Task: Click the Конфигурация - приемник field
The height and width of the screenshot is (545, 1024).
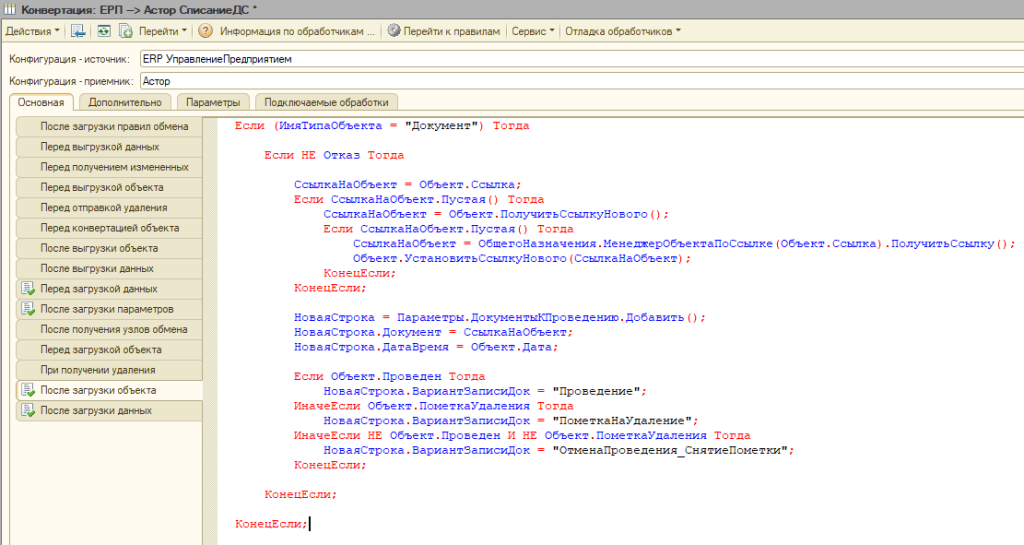Action: (580, 80)
